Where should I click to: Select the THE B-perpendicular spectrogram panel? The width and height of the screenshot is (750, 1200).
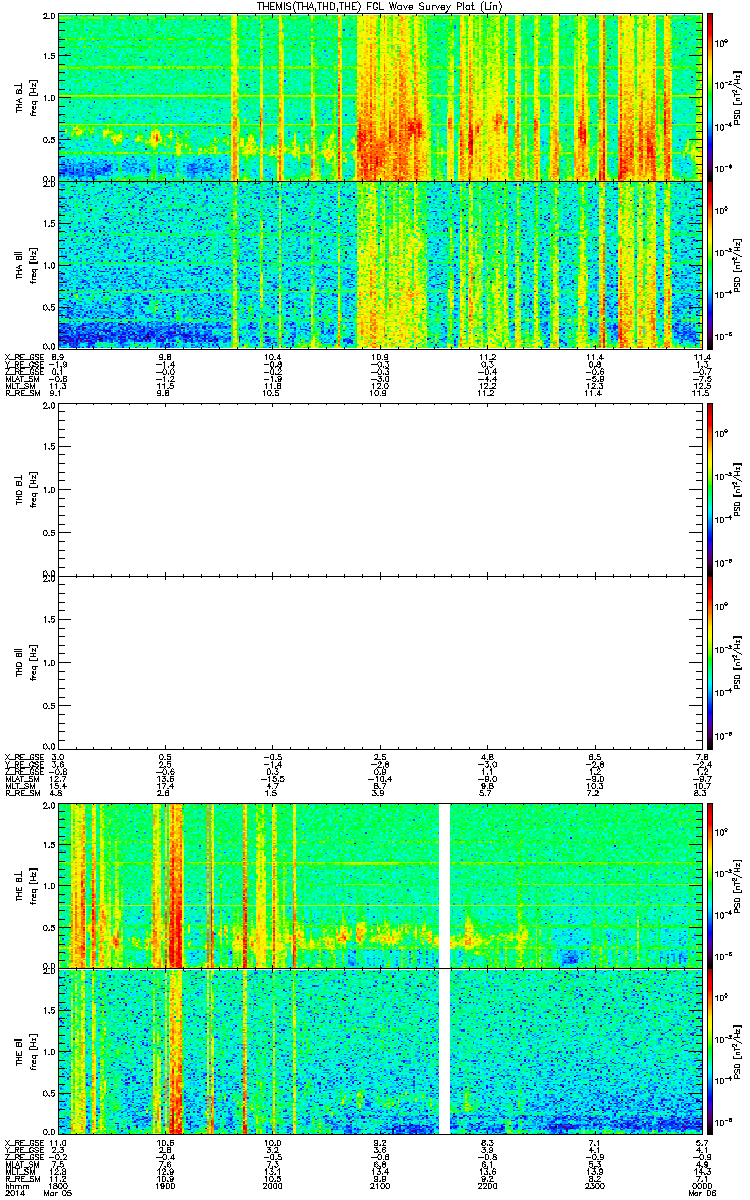pyautogui.click(x=380, y=885)
